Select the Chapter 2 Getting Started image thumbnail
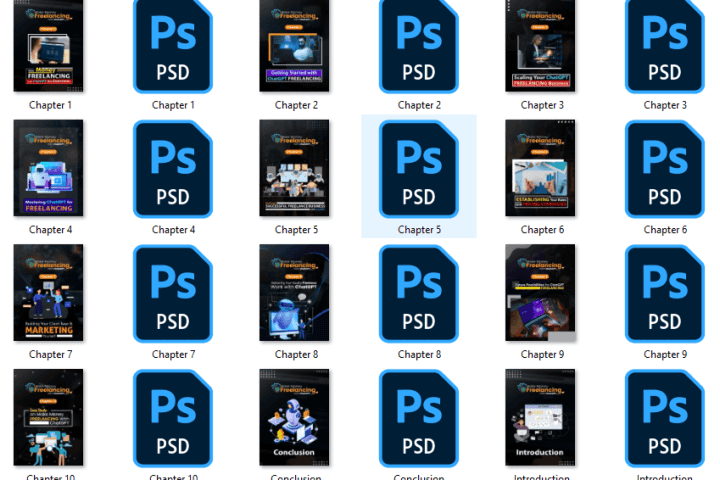Viewport: 720px width, 480px height. (294, 46)
